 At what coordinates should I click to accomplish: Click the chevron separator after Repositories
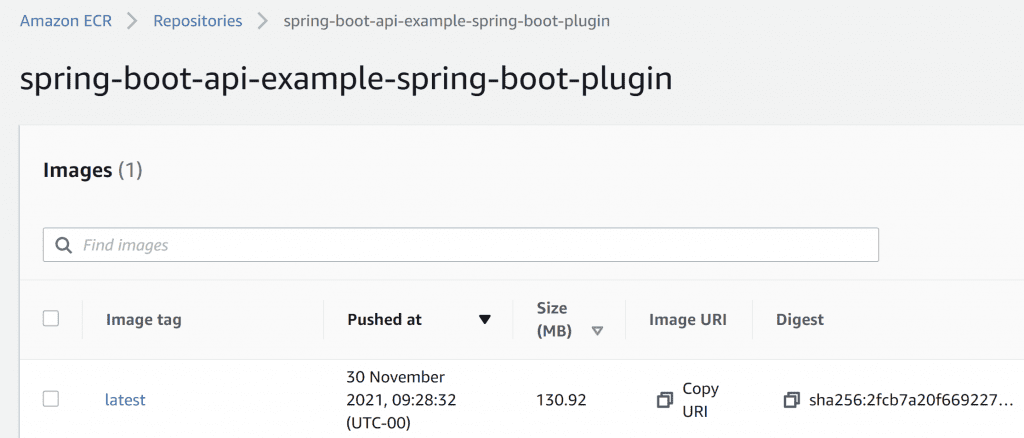(263, 21)
